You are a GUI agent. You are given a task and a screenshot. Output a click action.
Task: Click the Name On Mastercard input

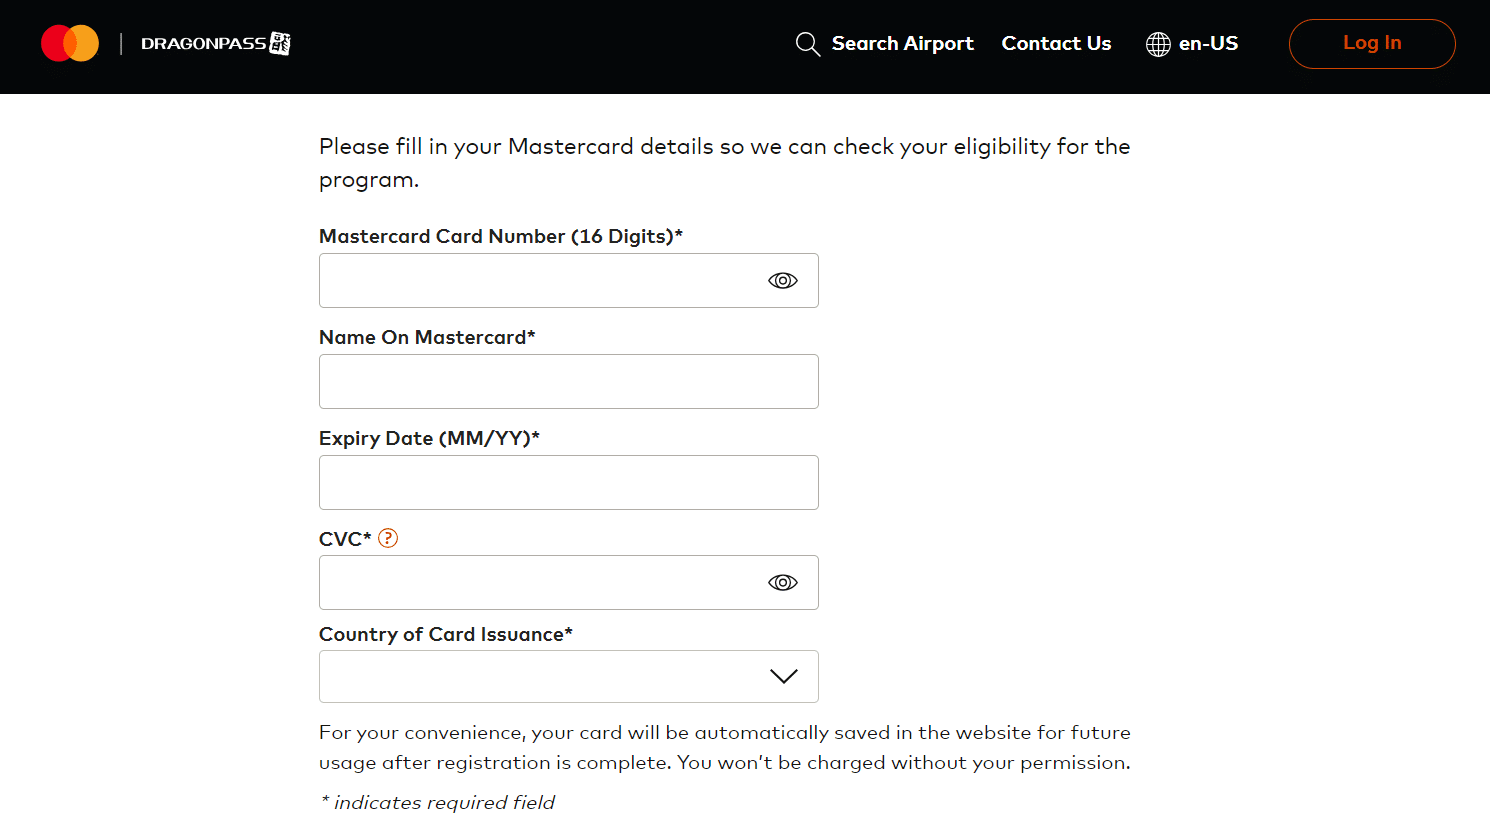(x=568, y=382)
